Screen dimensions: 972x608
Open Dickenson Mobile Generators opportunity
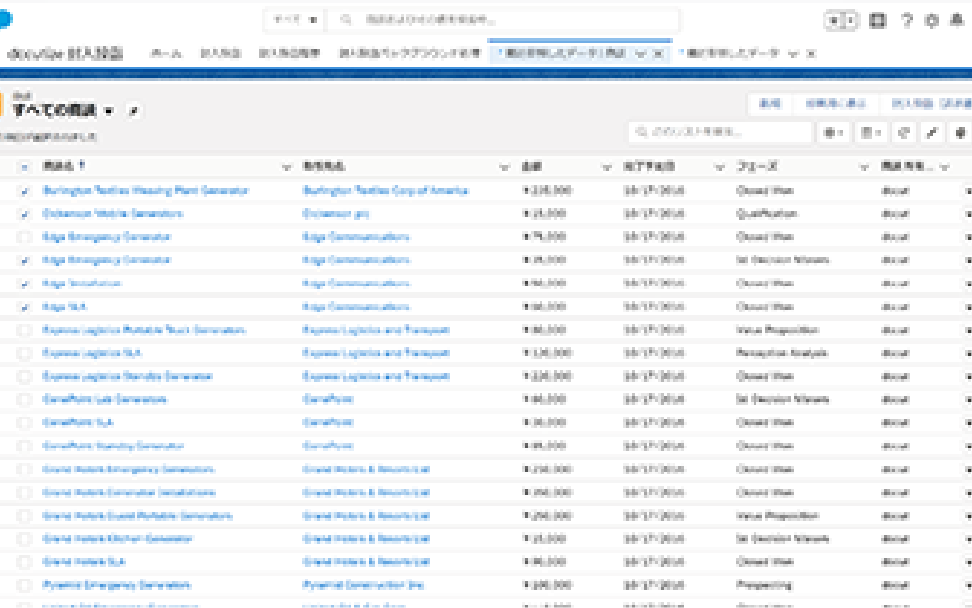pyautogui.click(x=113, y=214)
